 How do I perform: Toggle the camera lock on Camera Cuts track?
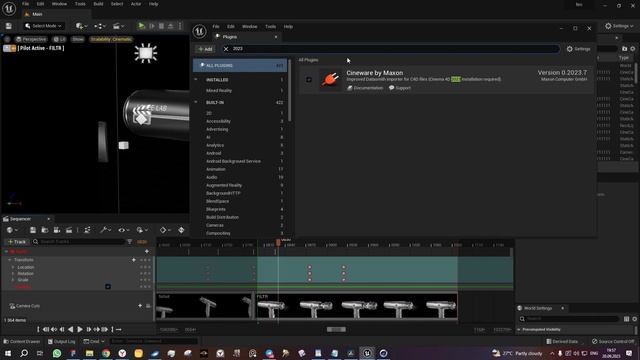coord(148,305)
